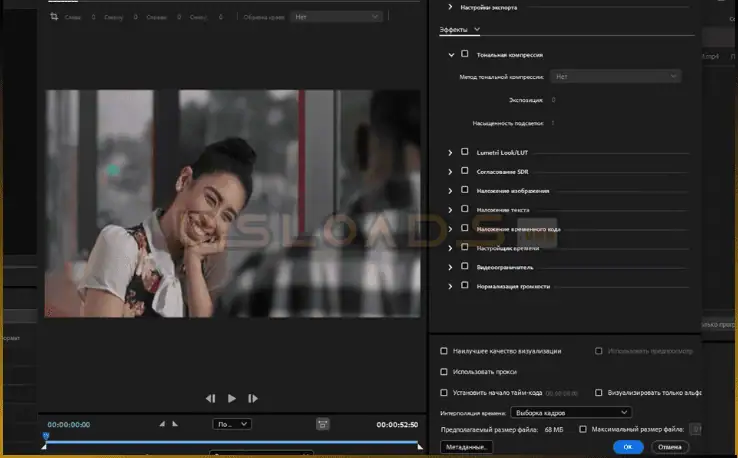This screenshot has height=458, width=738.
Task: Expand the Наложение текста section
Action: 450,210
